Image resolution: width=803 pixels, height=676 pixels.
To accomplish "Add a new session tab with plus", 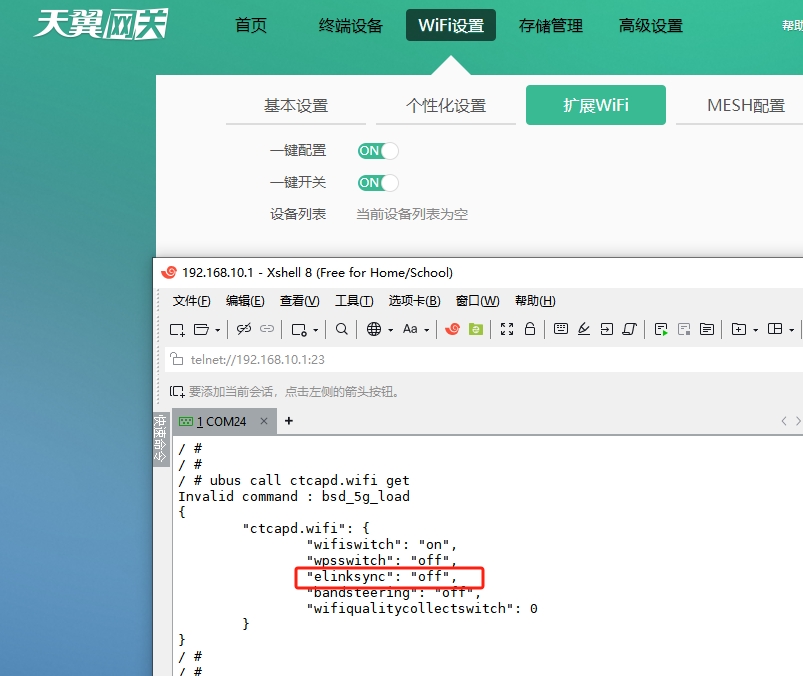I will (x=289, y=421).
